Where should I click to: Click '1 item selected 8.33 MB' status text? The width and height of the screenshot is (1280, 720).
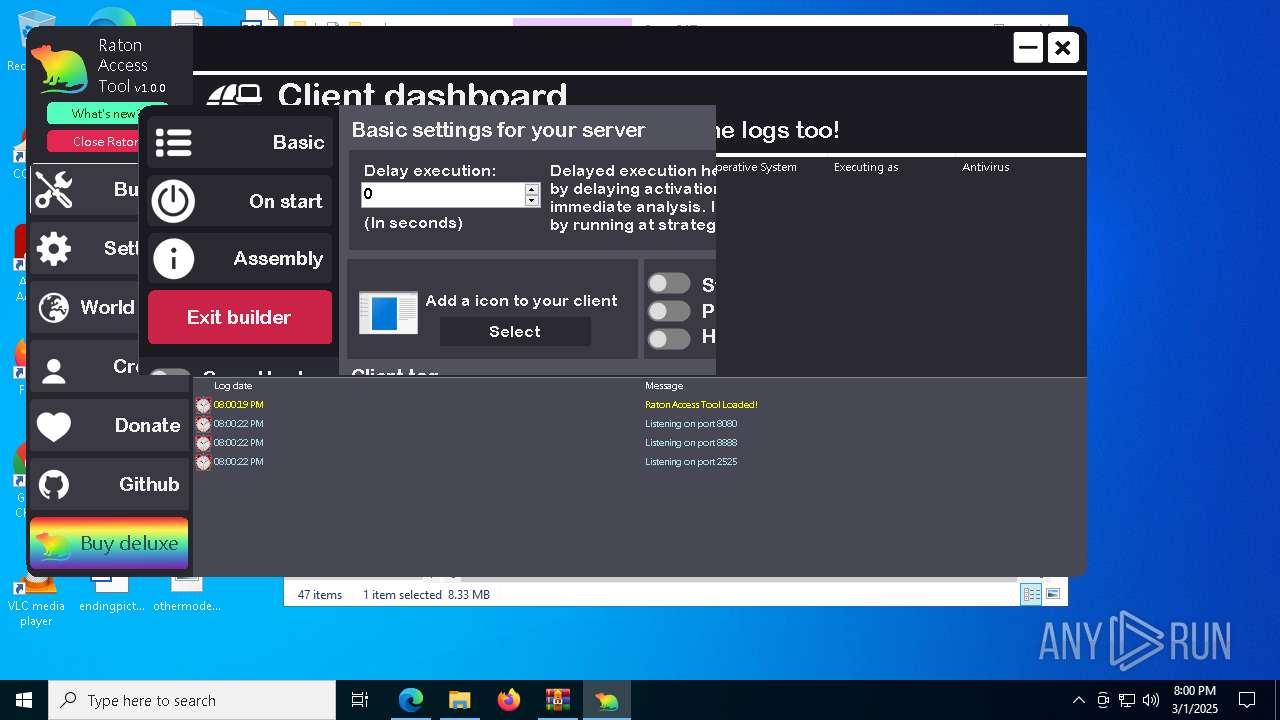pyautogui.click(x=426, y=595)
